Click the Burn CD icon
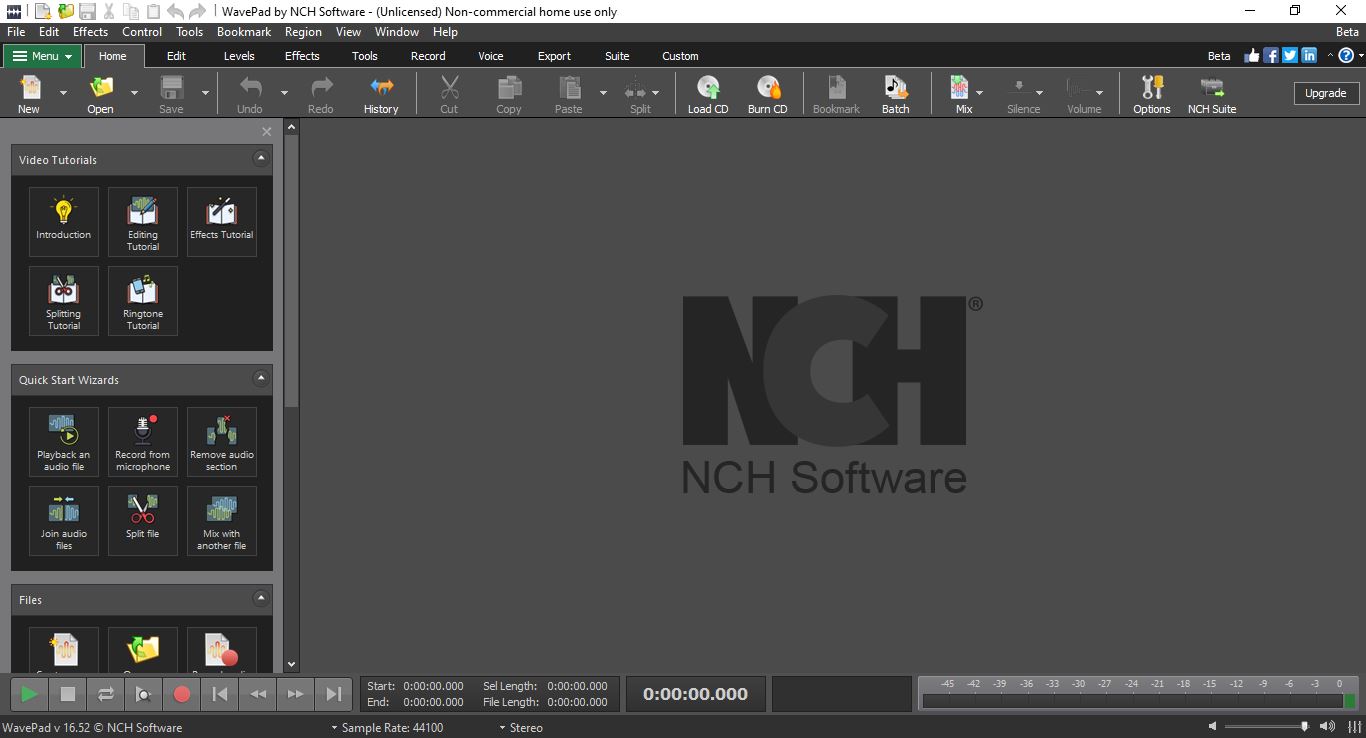 pyautogui.click(x=768, y=94)
